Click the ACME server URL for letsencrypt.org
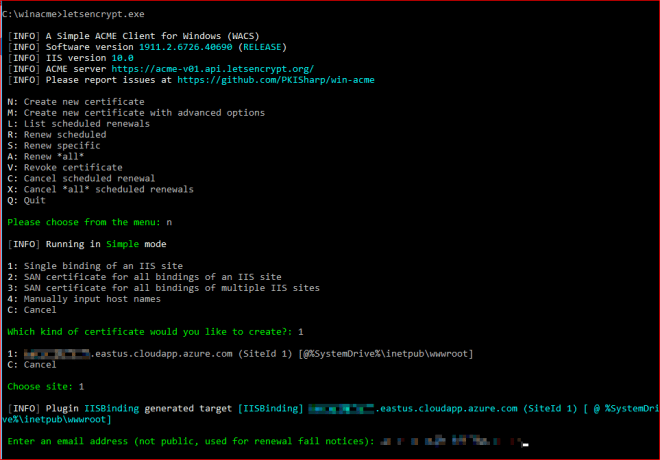 pyautogui.click(x=209, y=68)
